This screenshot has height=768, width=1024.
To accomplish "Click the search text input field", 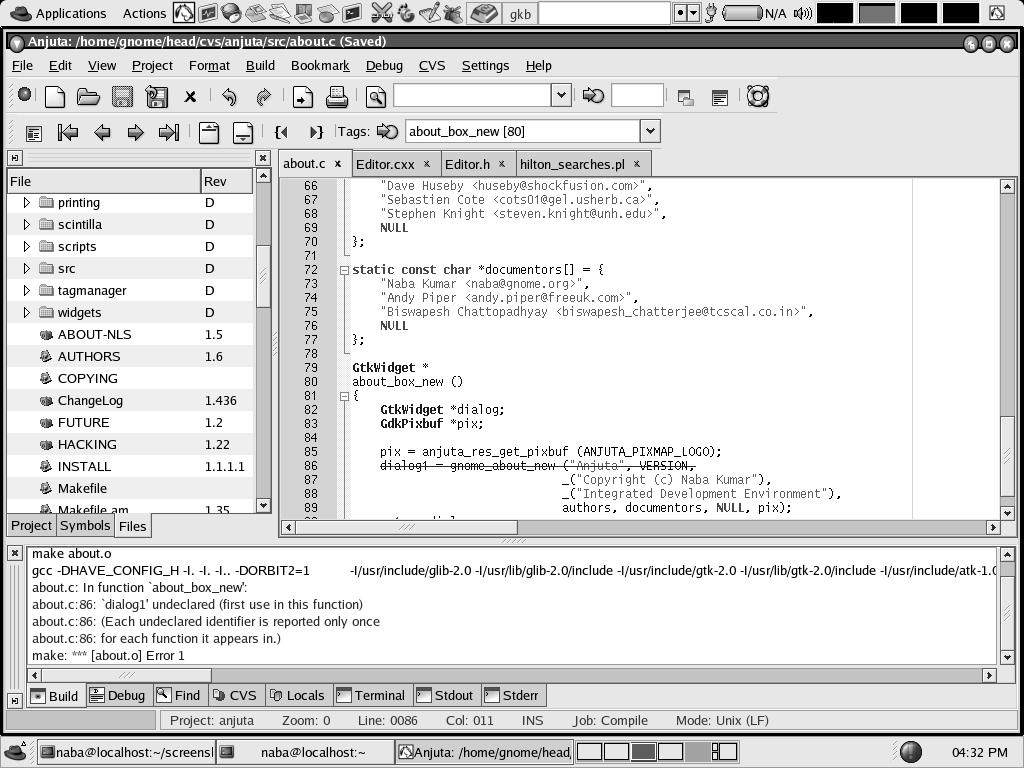I will click(x=472, y=95).
